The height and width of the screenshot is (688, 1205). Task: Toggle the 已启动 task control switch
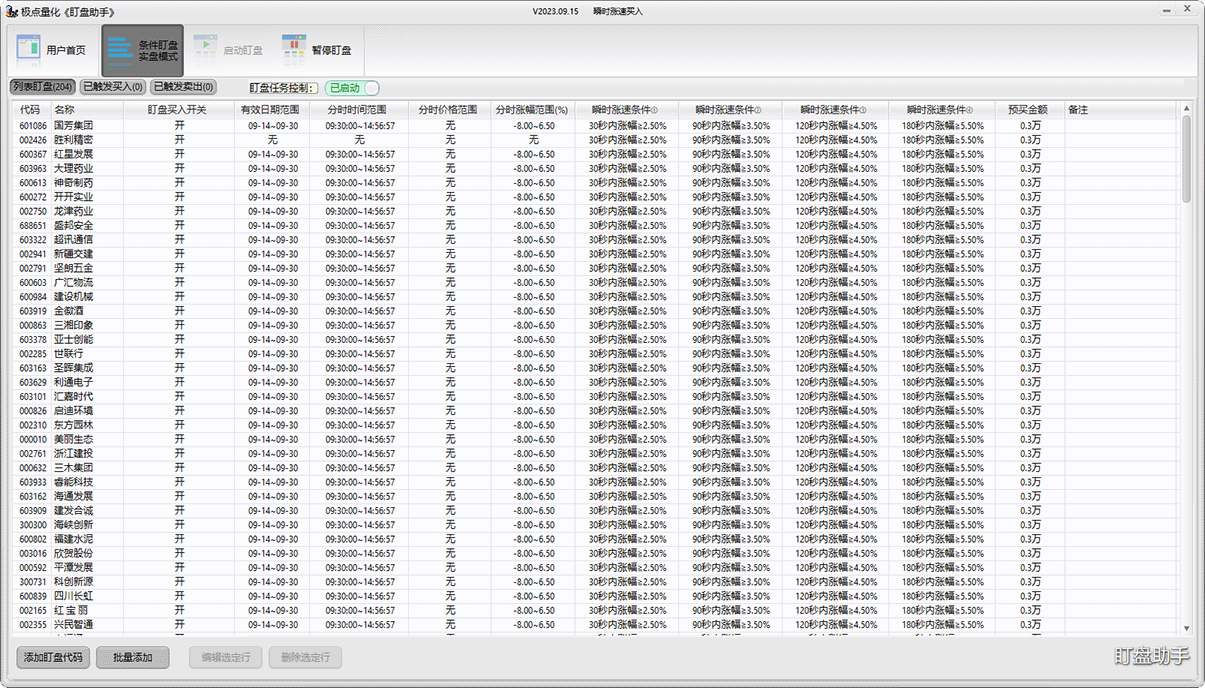click(x=351, y=88)
